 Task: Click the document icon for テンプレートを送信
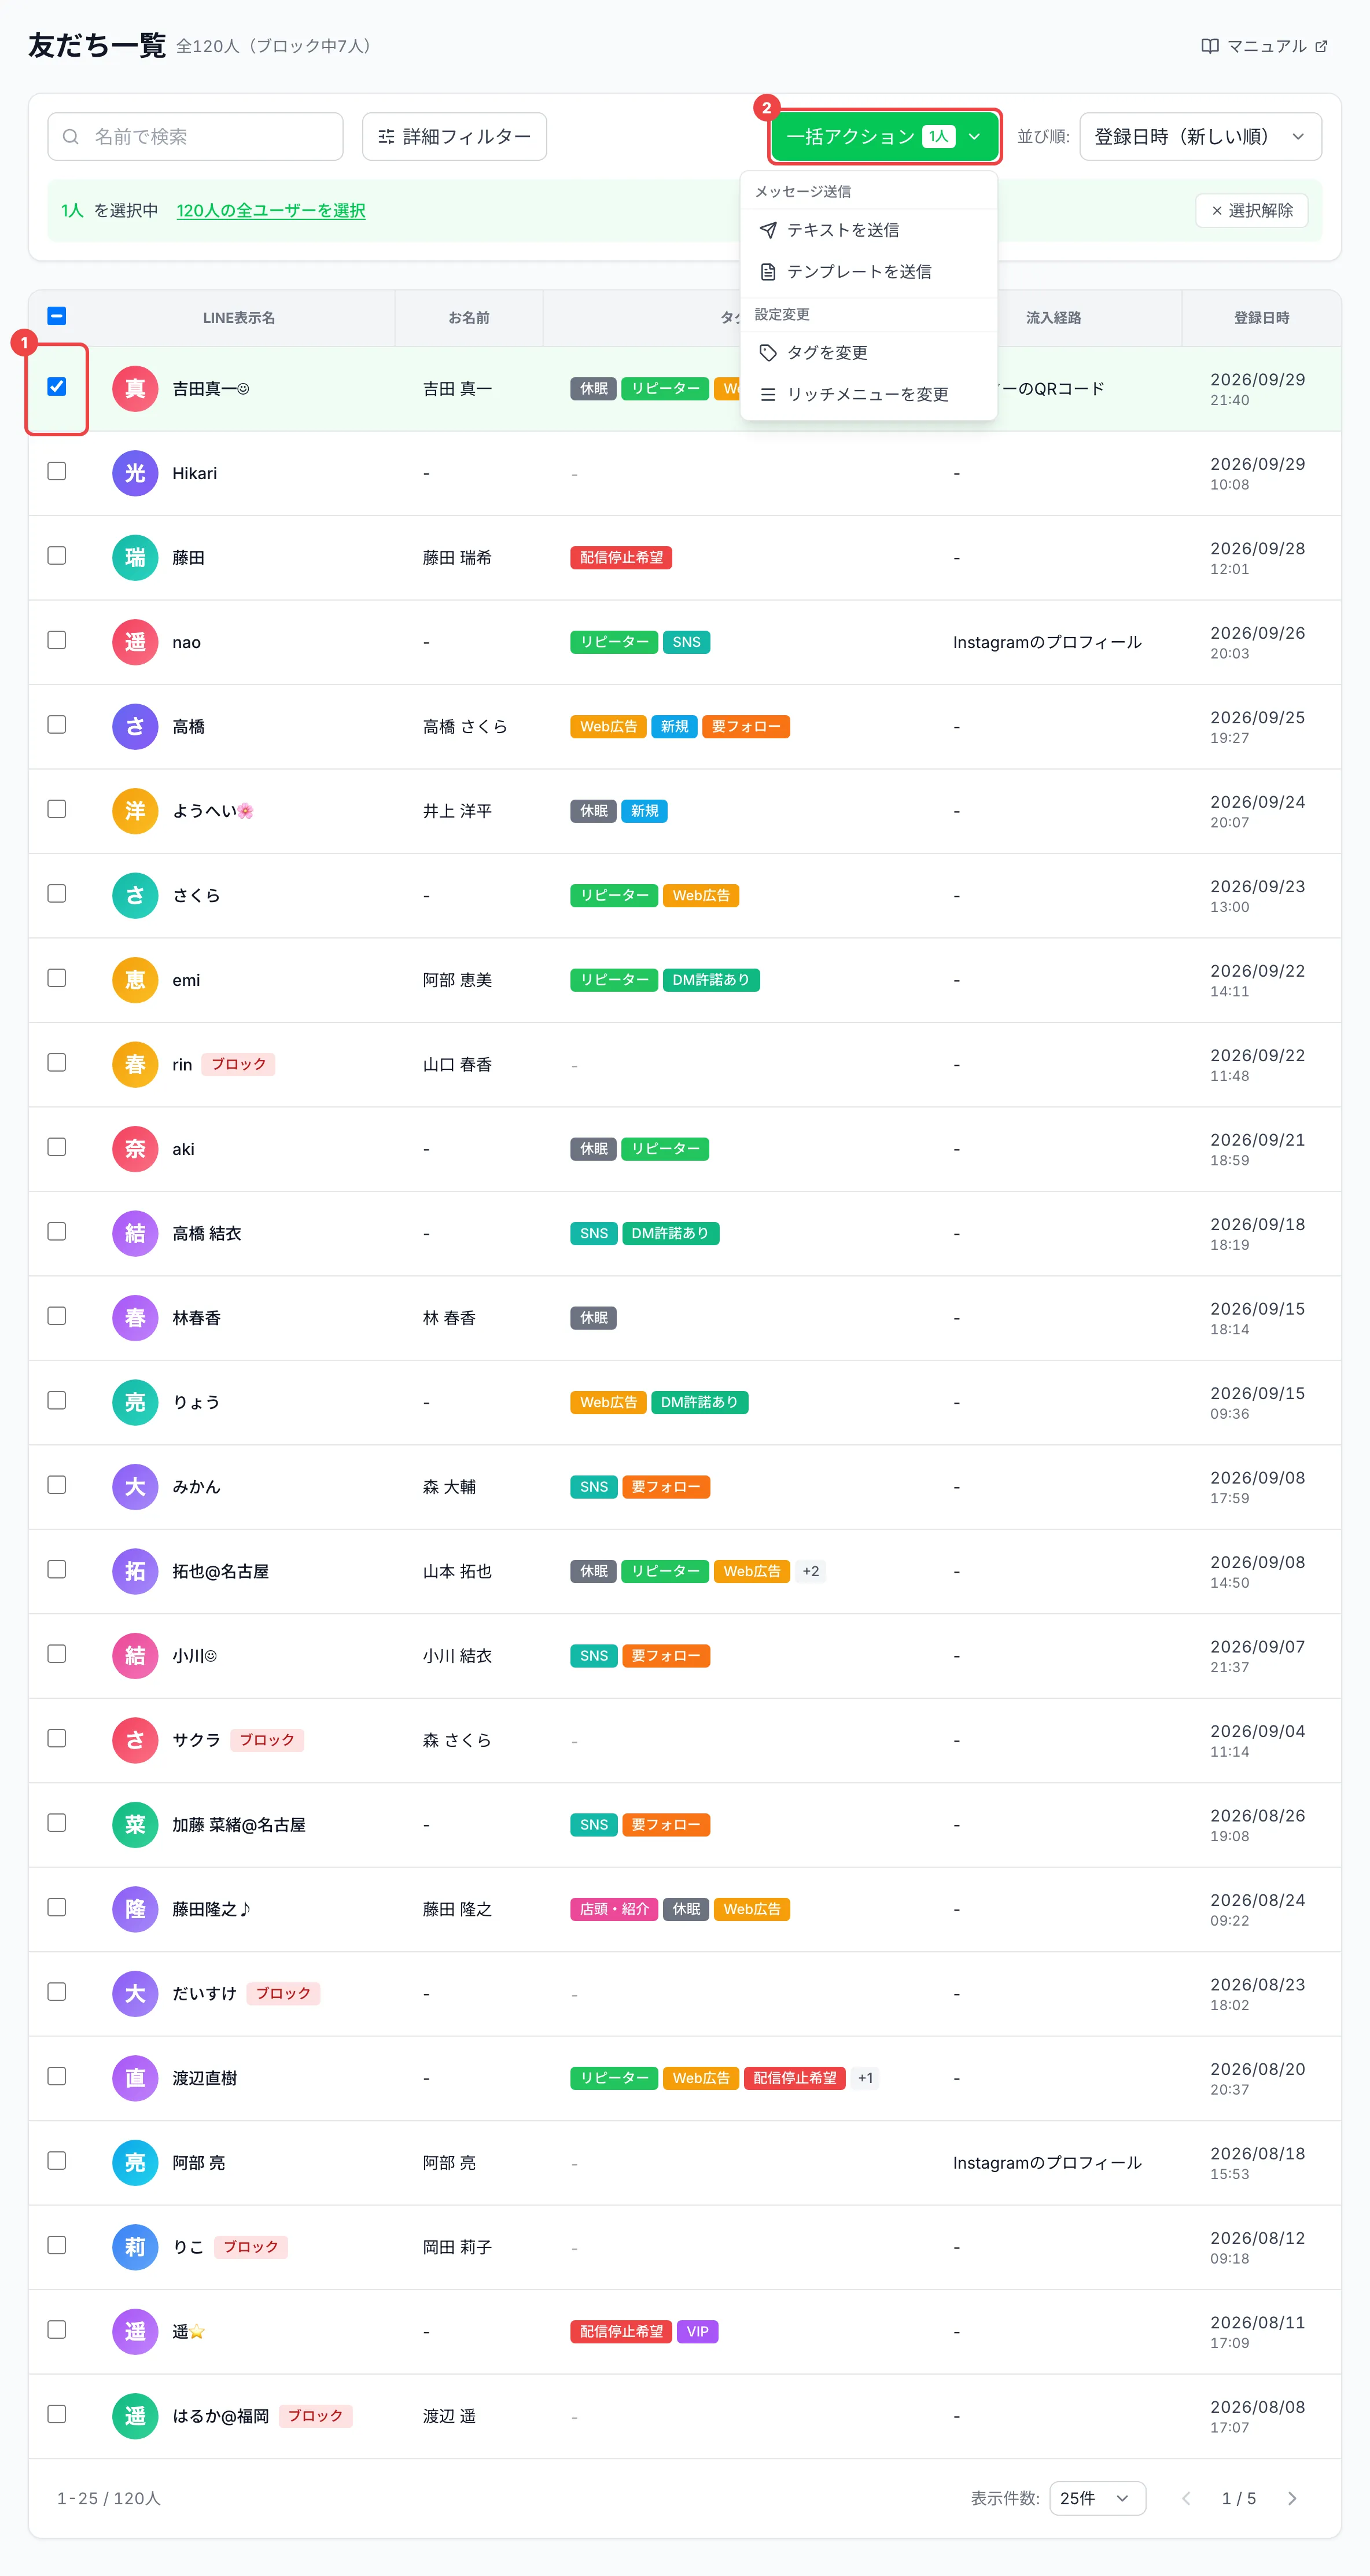tap(768, 272)
